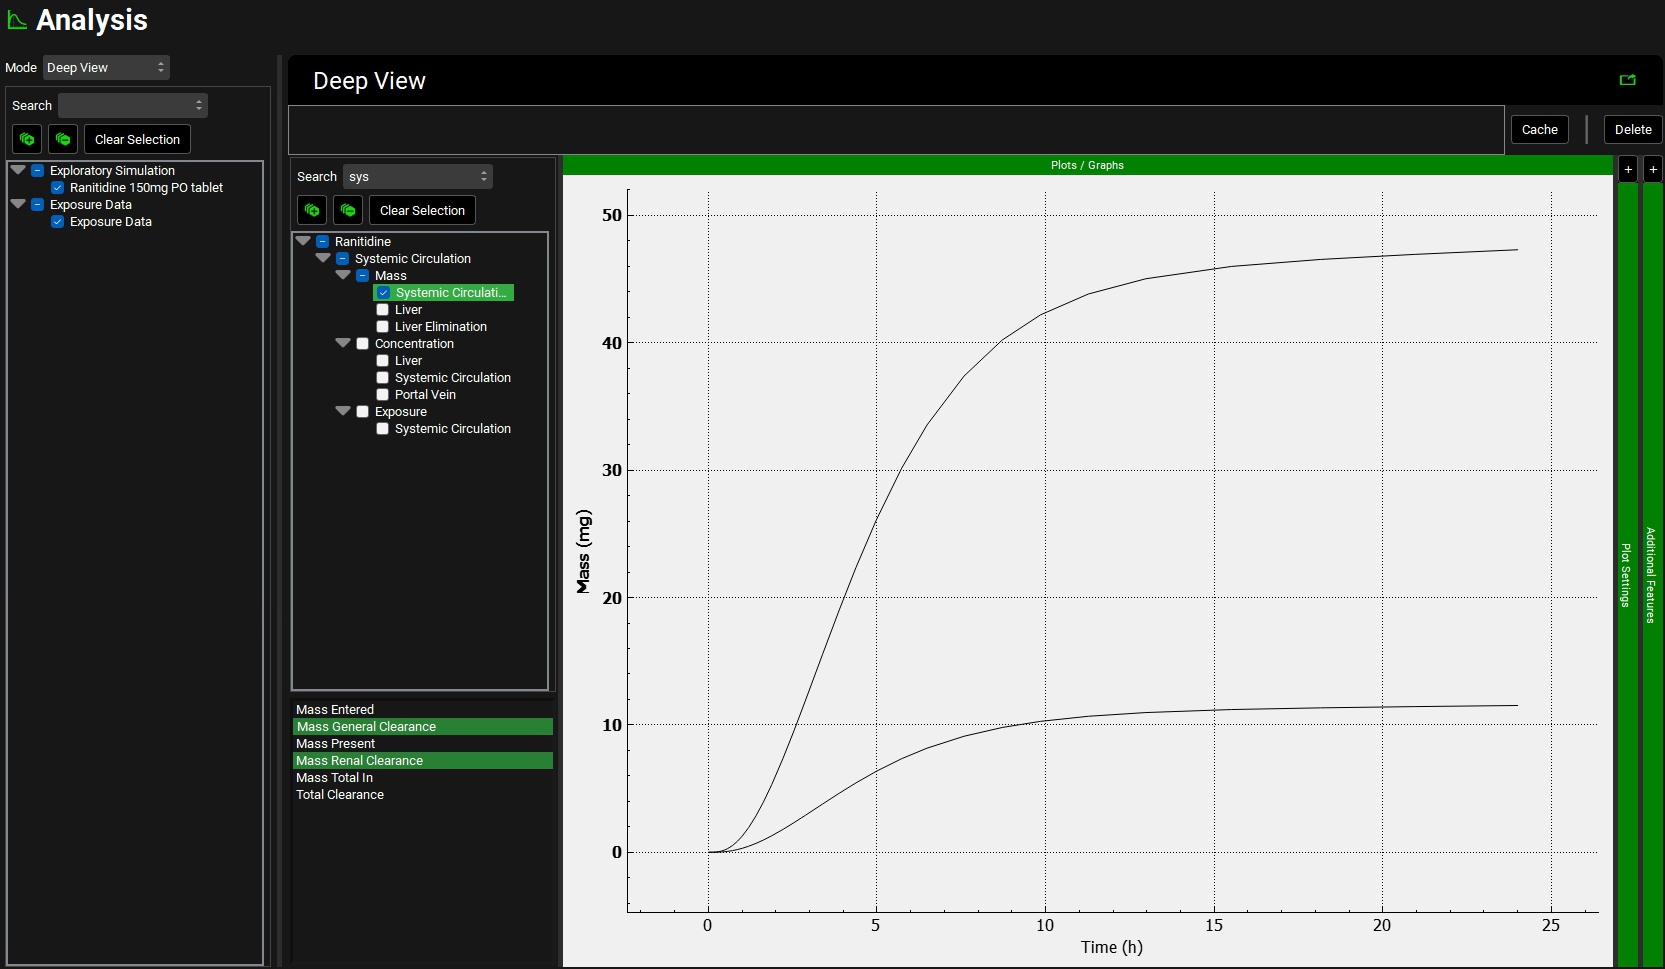1665x969 pixels.
Task: Click the deselect-all icon above the Ranitidine tree
Action: [348, 210]
